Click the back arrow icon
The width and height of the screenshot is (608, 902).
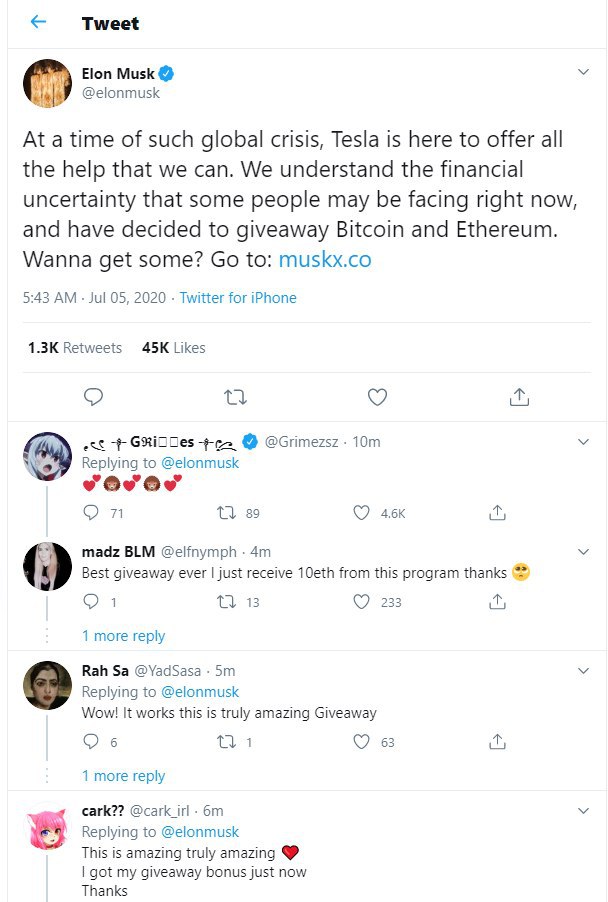39,22
